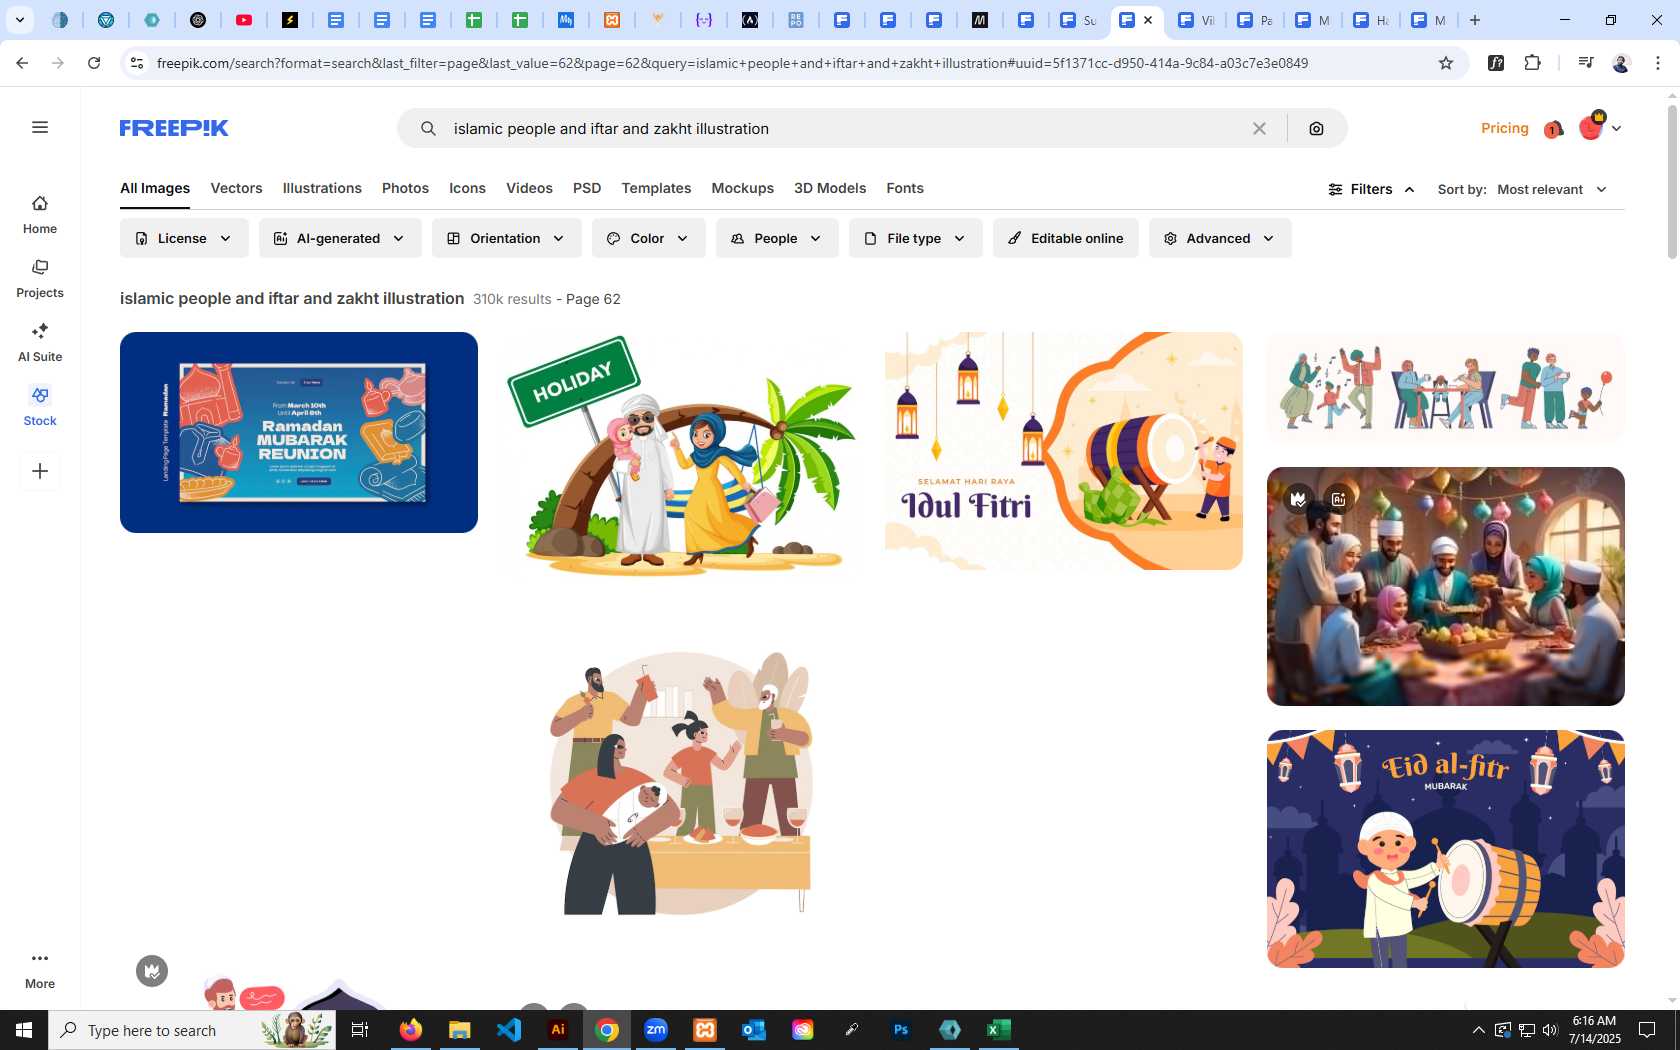Open Chrome three-dot menu

click(x=1658, y=63)
